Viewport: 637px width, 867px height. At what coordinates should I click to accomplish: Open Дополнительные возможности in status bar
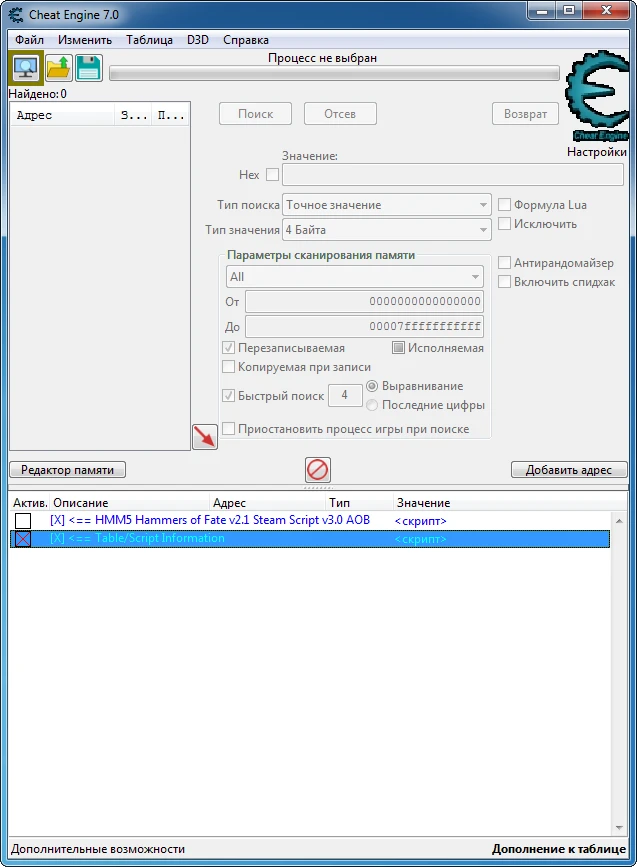(x=98, y=849)
